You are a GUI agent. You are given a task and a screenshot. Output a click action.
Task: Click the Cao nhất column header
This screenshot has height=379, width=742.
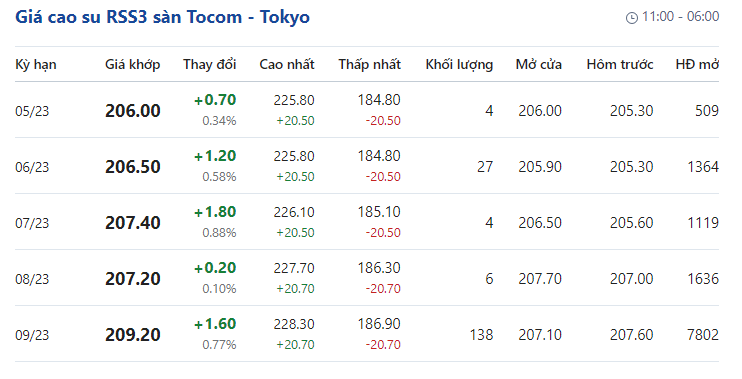click(x=287, y=64)
